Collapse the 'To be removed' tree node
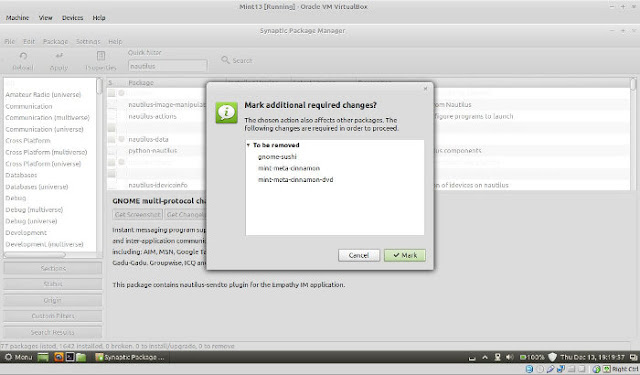The width and height of the screenshot is (640, 375). pos(248,145)
